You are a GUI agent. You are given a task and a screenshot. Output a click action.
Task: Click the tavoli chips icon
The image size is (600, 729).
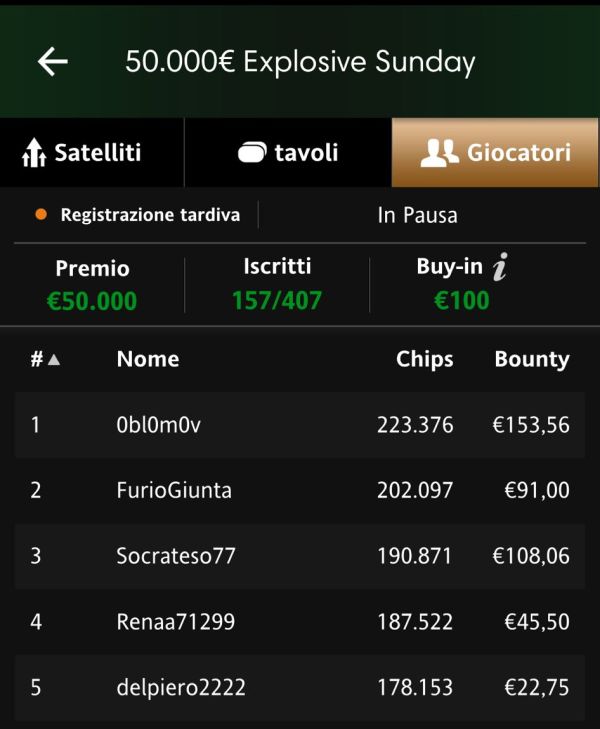point(252,152)
